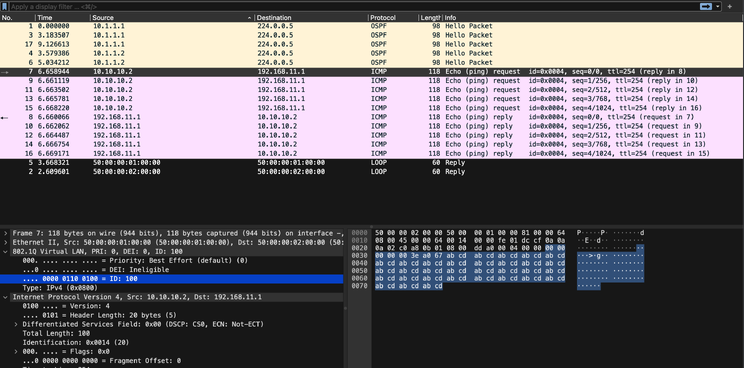The image size is (744, 368).
Task: Select ICMP echo request packet 7
Action: 372,72
